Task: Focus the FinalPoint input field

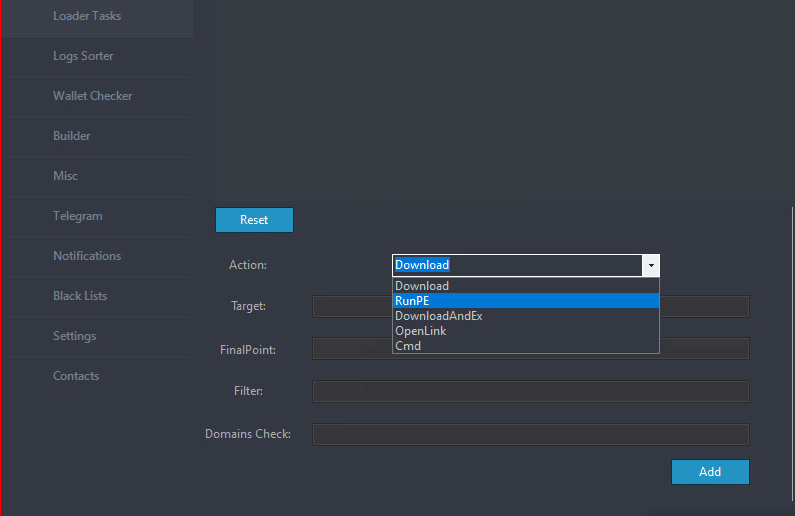Action: tap(531, 349)
